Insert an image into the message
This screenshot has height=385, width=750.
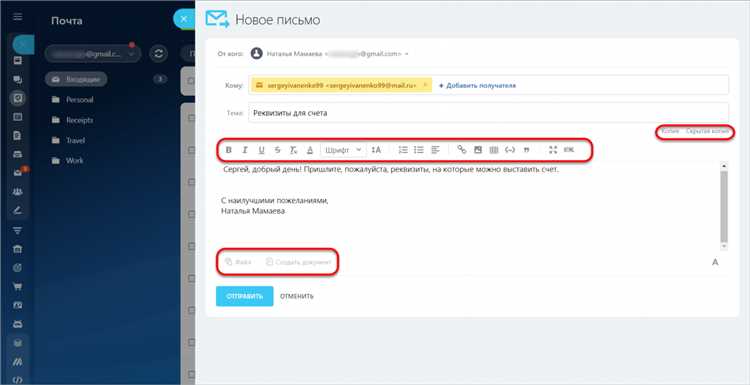tap(478, 150)
